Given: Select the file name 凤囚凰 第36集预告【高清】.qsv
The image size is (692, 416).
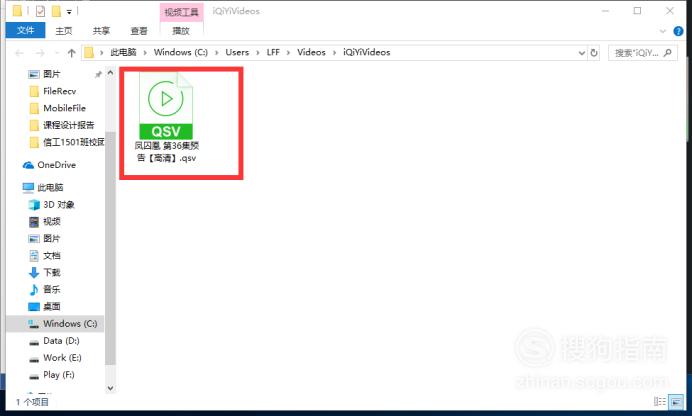Looking at the screenshot, I should point(166,151).
